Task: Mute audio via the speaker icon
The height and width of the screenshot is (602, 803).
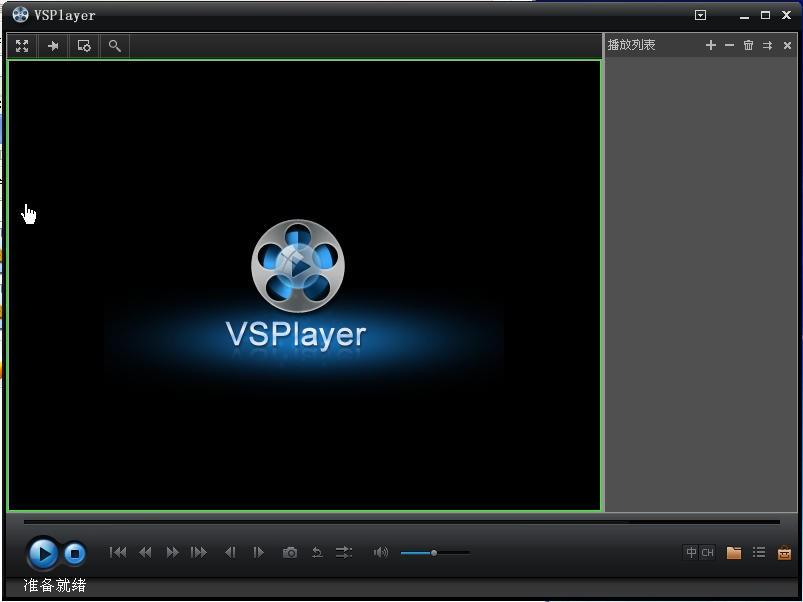Action: [380, 552]
